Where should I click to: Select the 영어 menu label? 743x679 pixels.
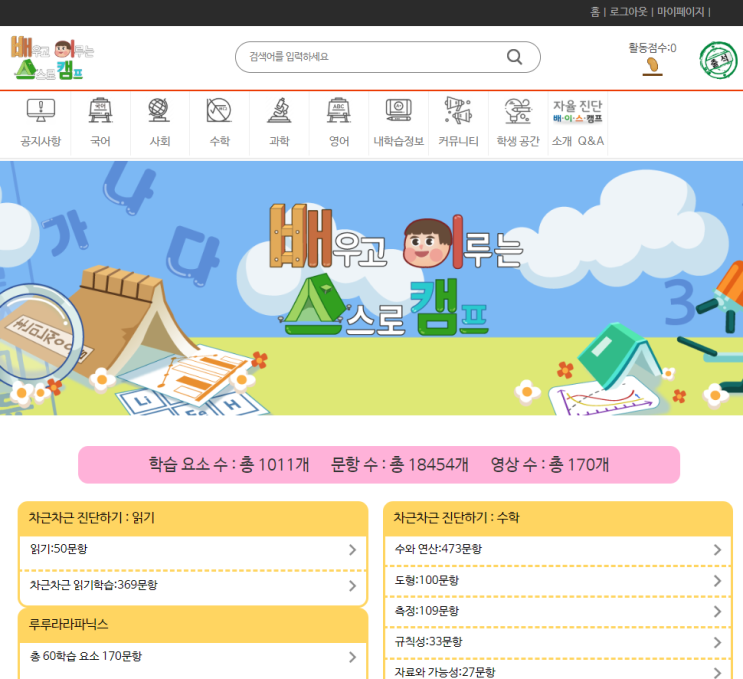(339, 141)
